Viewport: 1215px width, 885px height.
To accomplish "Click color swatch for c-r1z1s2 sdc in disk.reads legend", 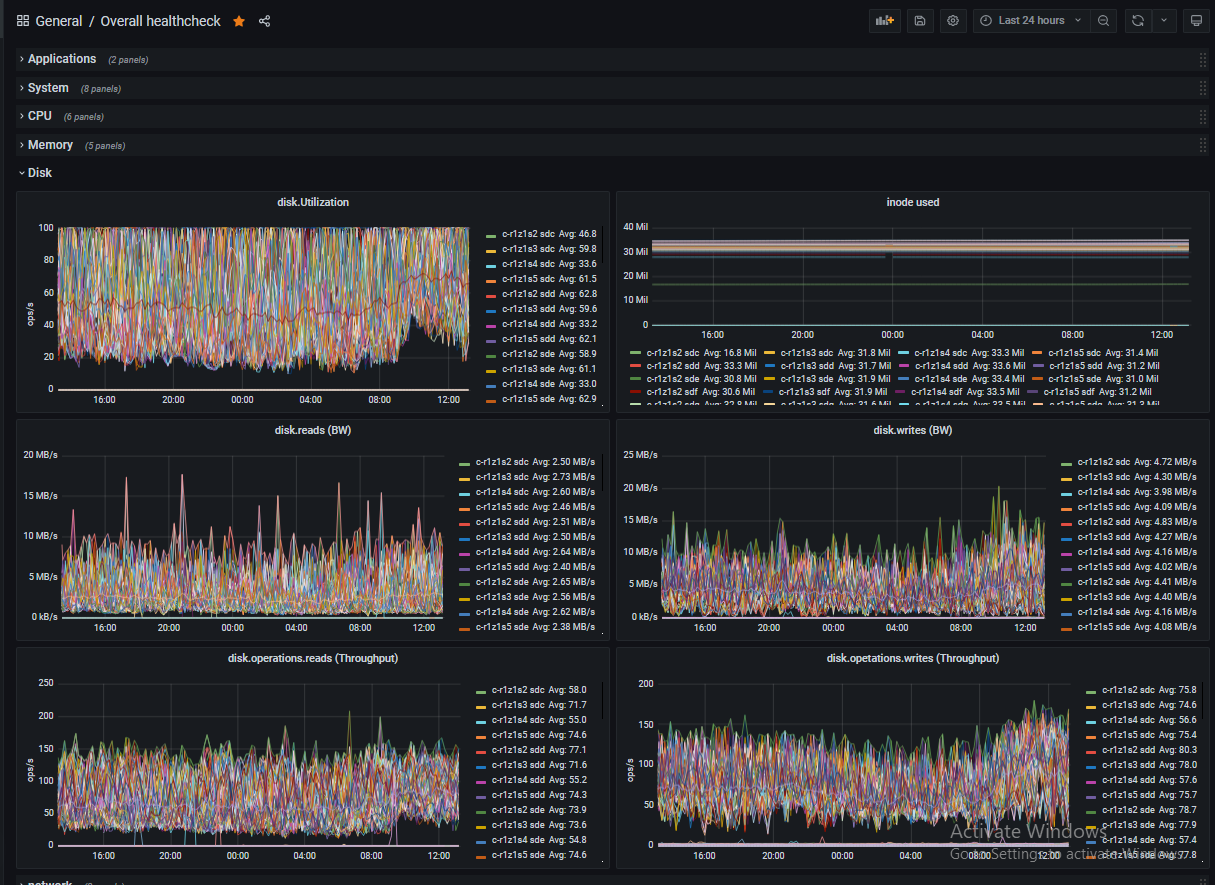I will click(464, 463).
